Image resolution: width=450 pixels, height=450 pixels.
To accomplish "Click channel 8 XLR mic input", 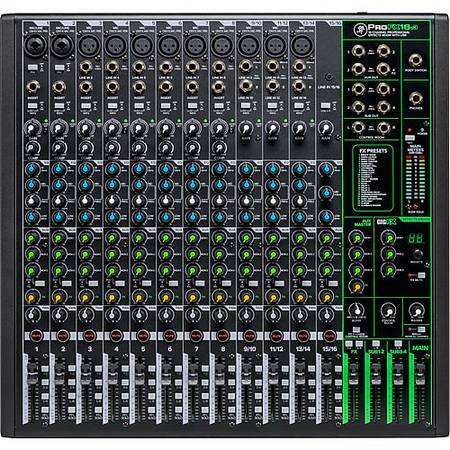I will [223, 46].
